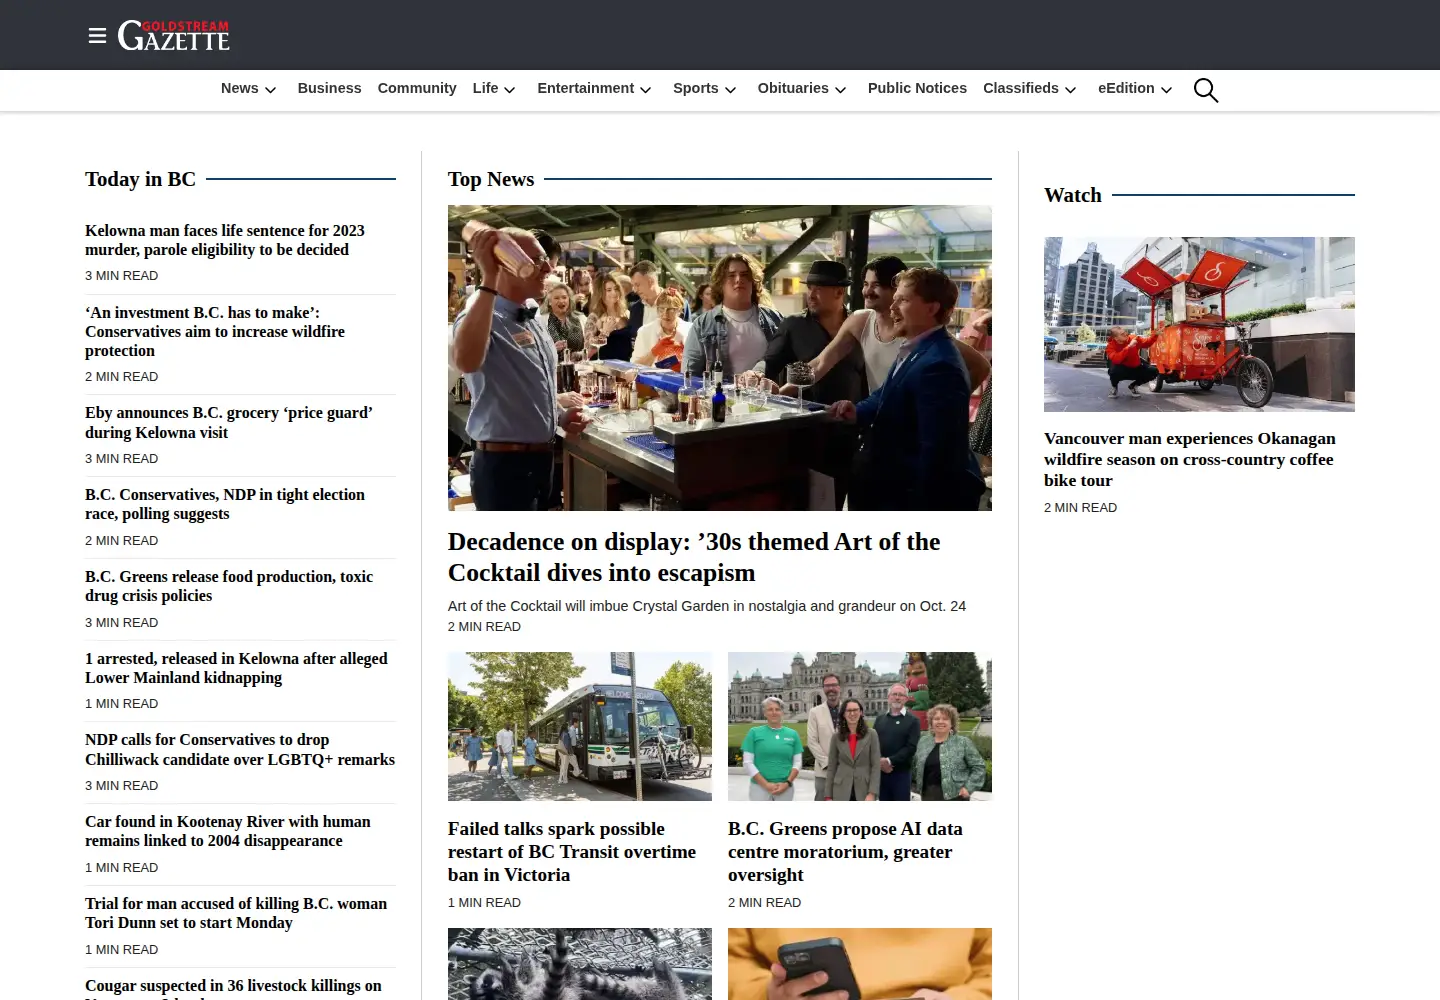Open Art of the Cocktail headline
The image size is (1440, 1000).
click(x=694, y=557)
